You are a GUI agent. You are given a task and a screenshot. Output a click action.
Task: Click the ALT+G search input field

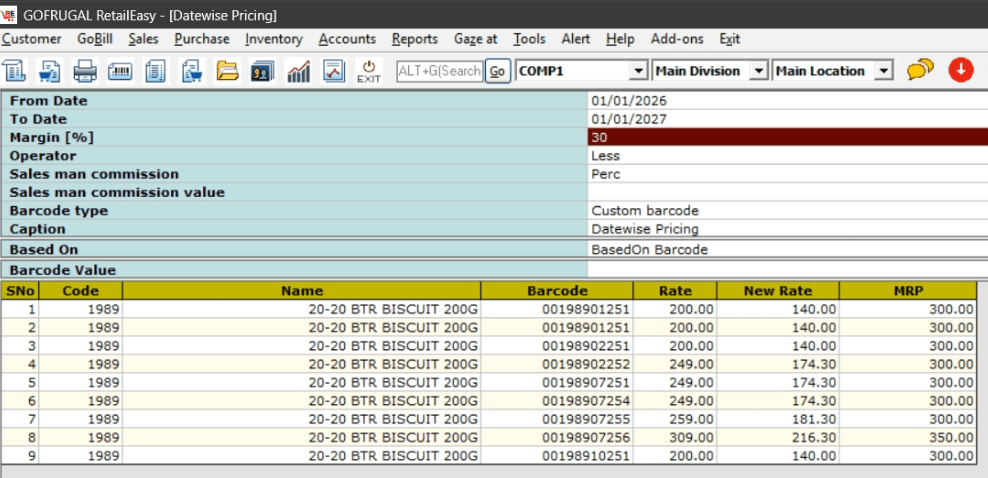(x=439, y=71)
